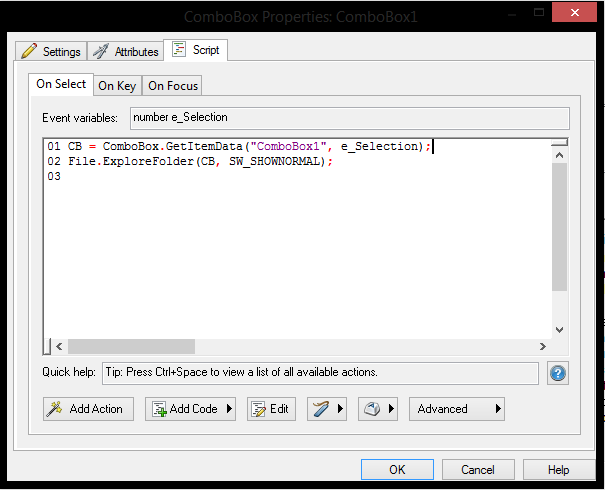Click the vertical scrollbar thumb
Screen dimensions: 605x490
pyautogui.click(x=559, y=227)
